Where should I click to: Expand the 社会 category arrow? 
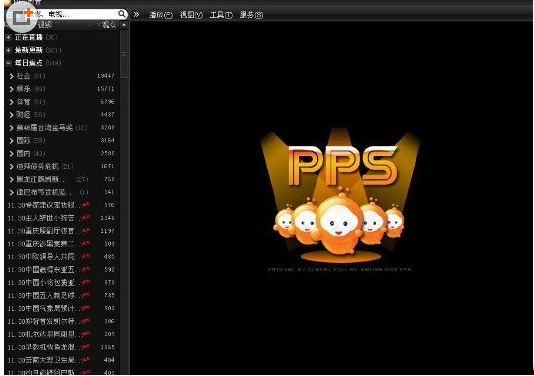(x=12, y=76)
